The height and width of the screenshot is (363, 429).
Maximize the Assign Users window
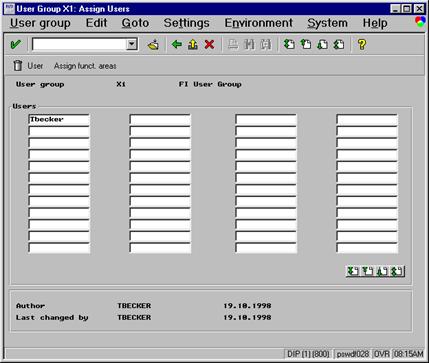407,9
